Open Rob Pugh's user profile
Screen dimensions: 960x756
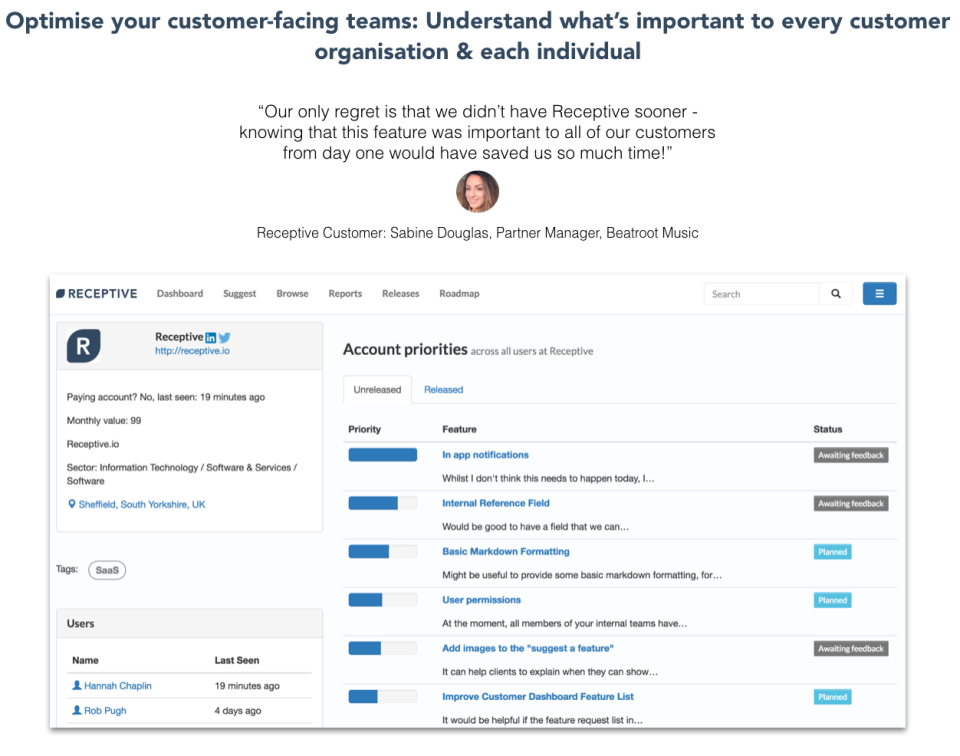point(105,711)
